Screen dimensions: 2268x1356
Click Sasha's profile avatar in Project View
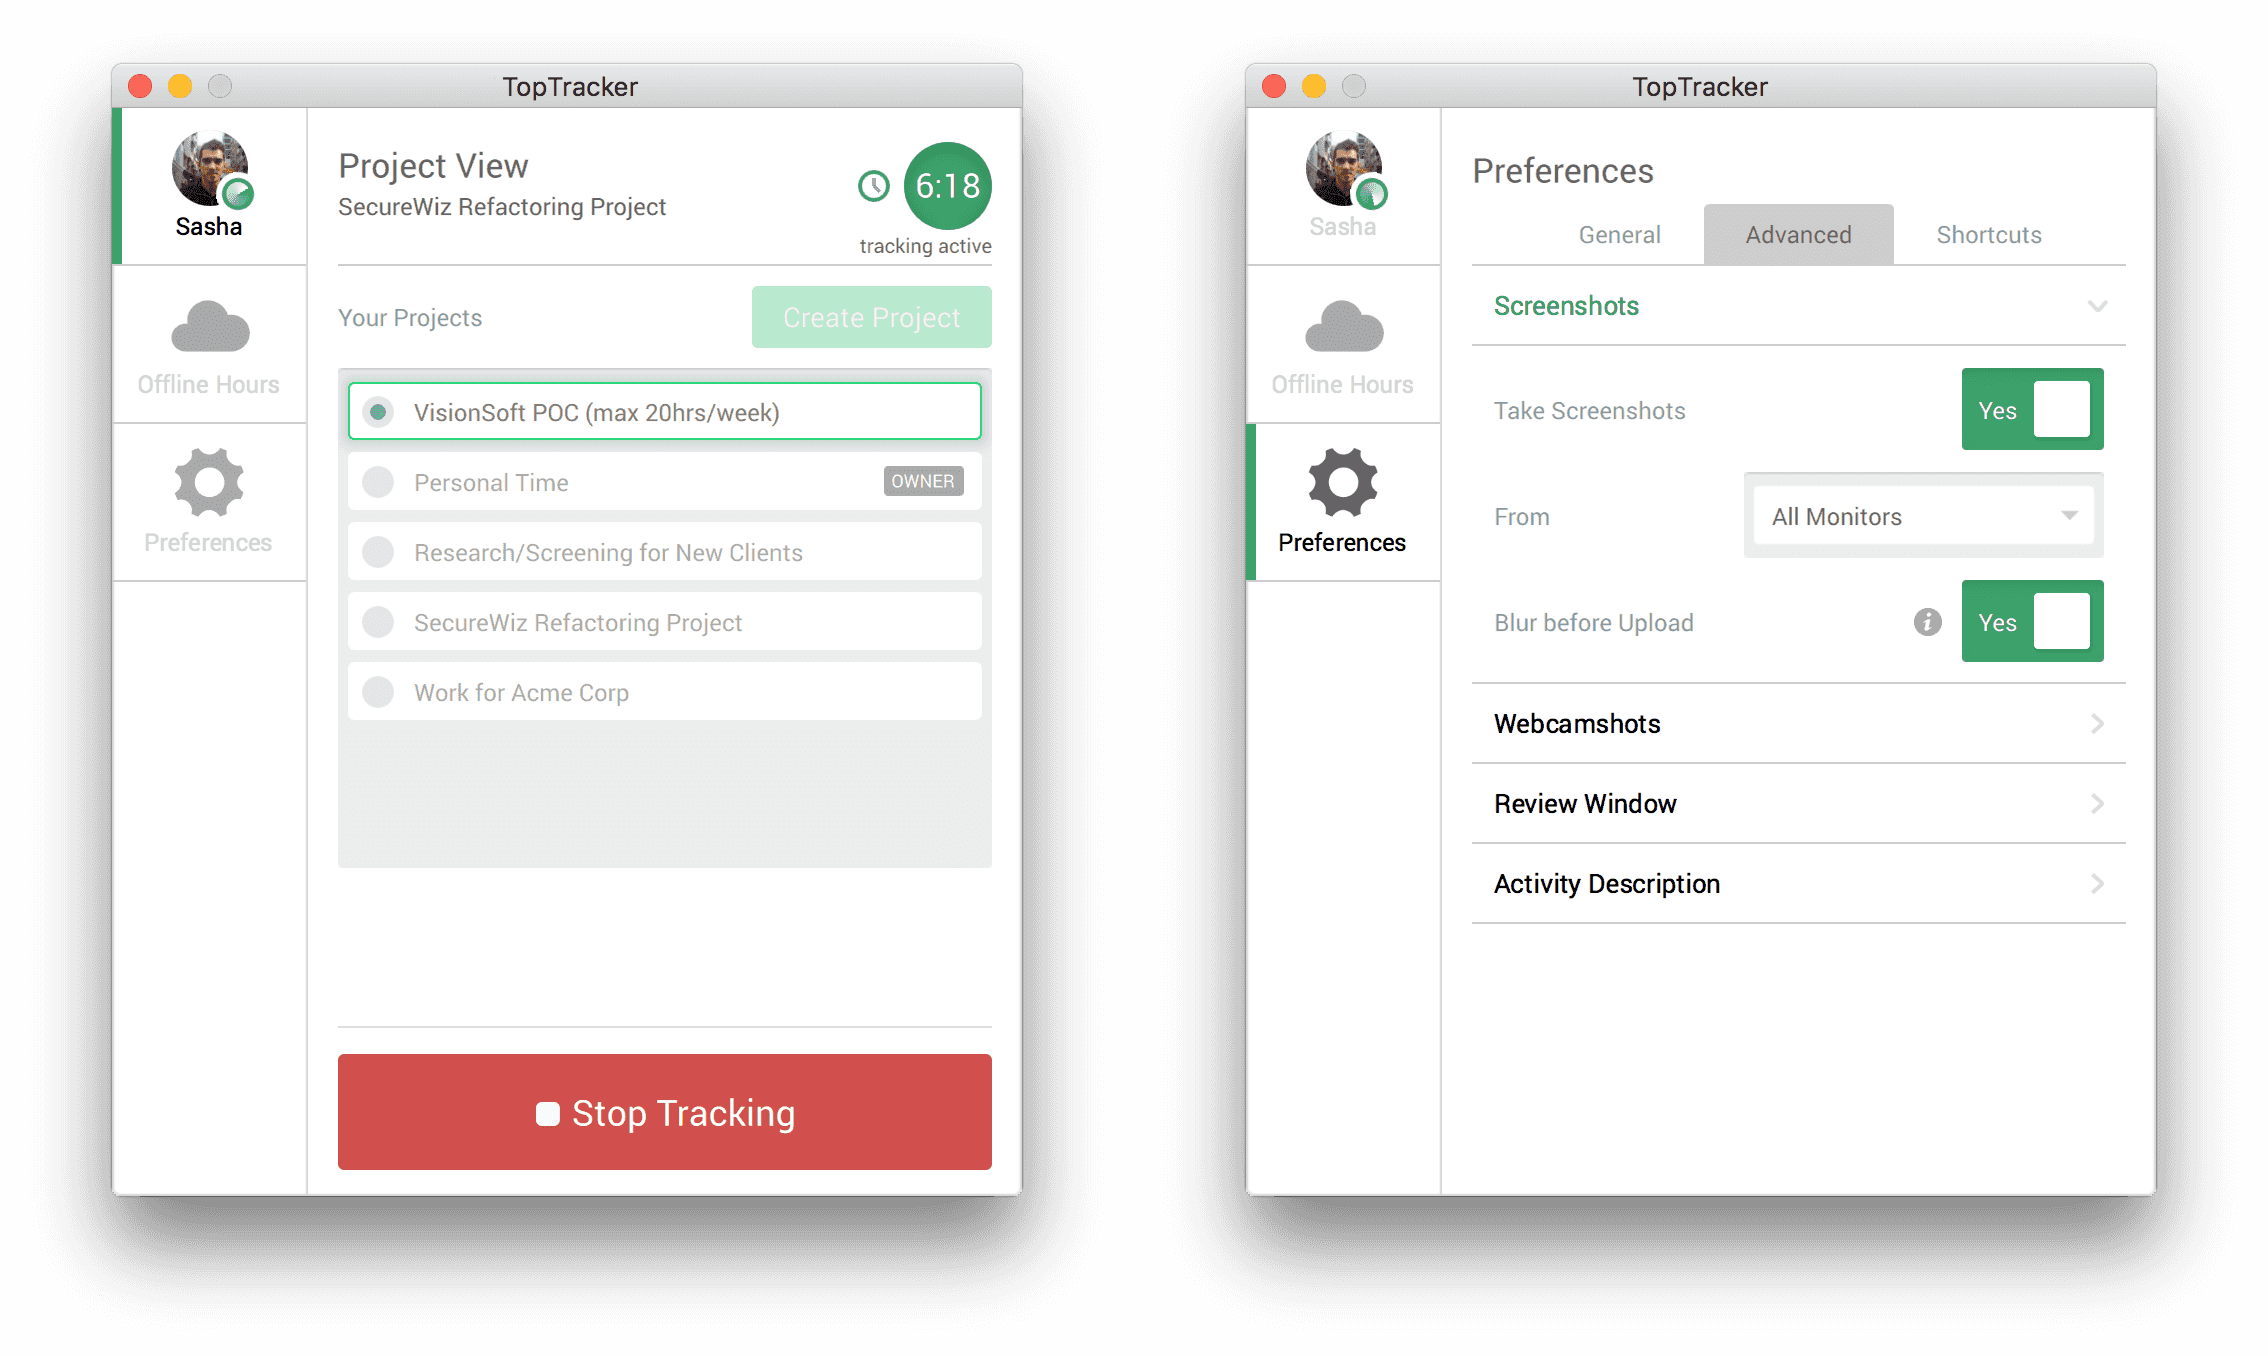coord(209,170)
